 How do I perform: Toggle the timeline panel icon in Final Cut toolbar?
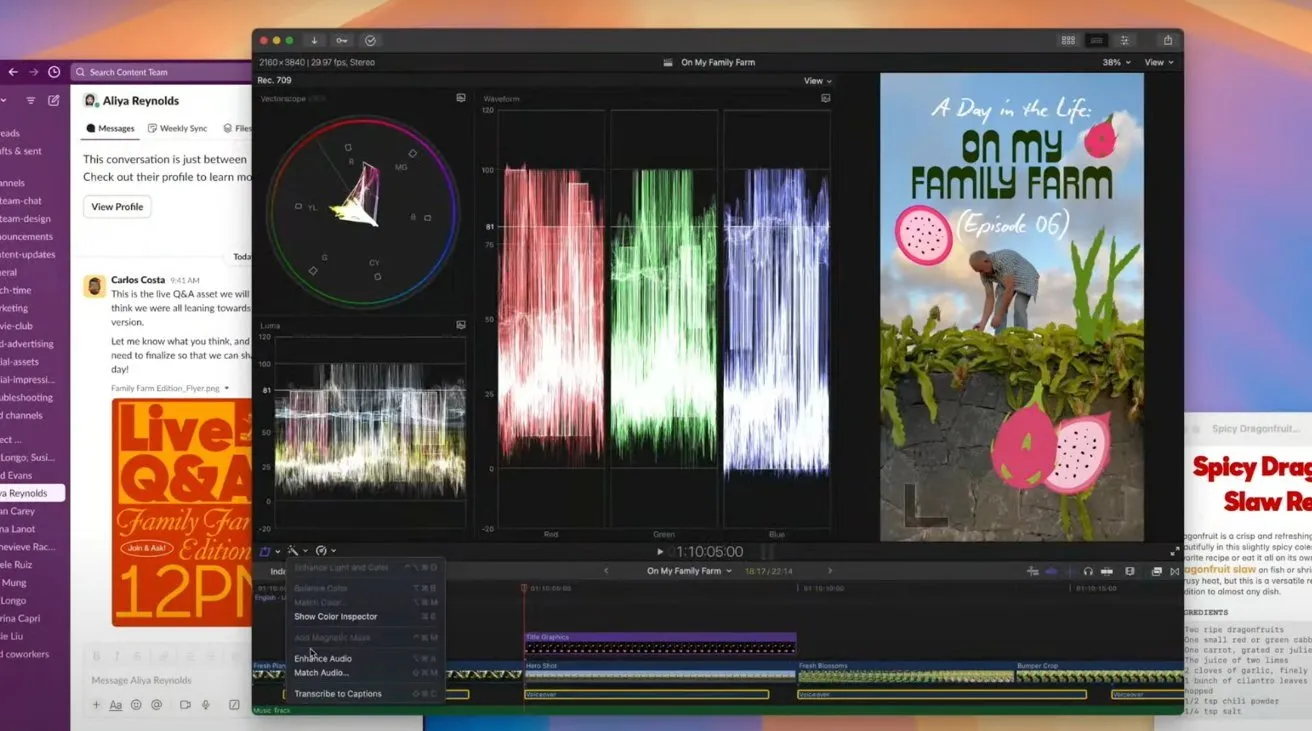tap(1097, 40)
